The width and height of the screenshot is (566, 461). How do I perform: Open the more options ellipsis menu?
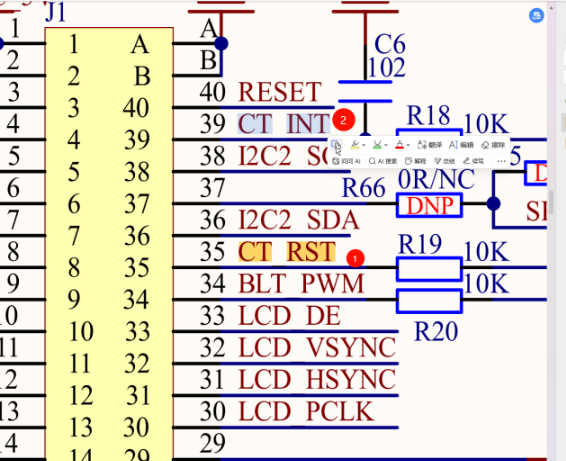pyautogui.click(x=501, y=161)
